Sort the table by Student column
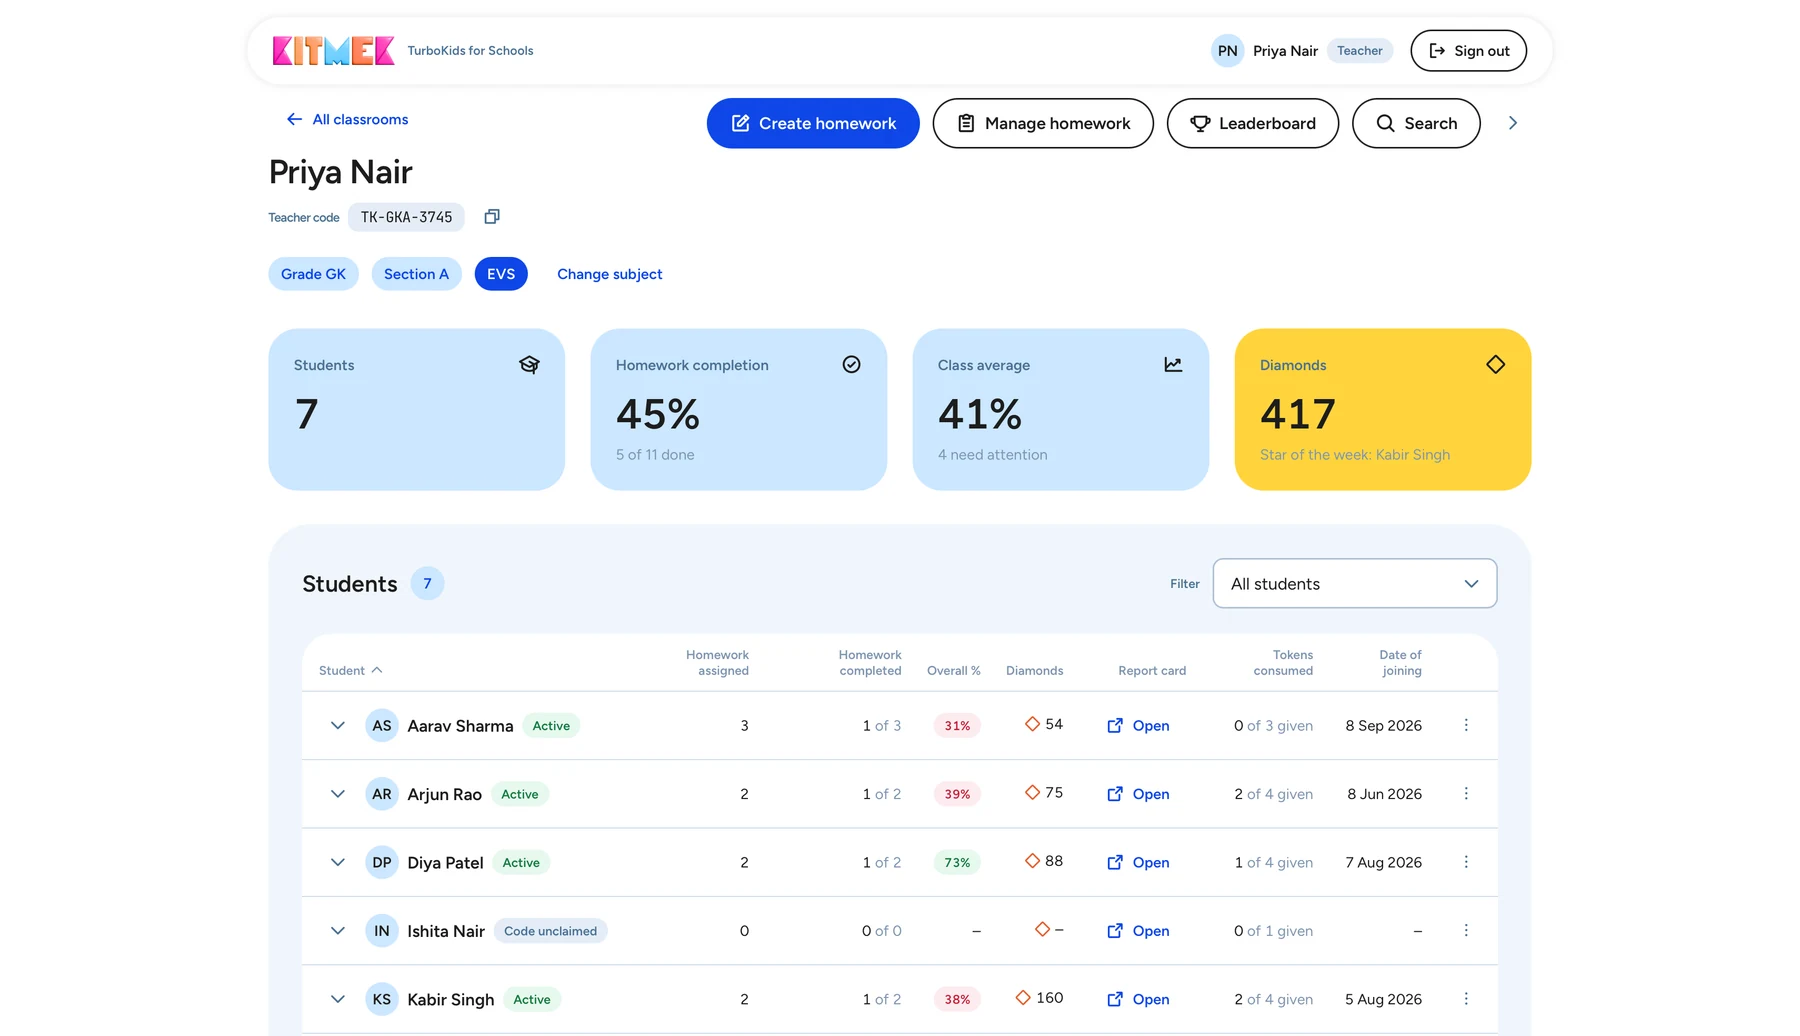 [350, 671]
